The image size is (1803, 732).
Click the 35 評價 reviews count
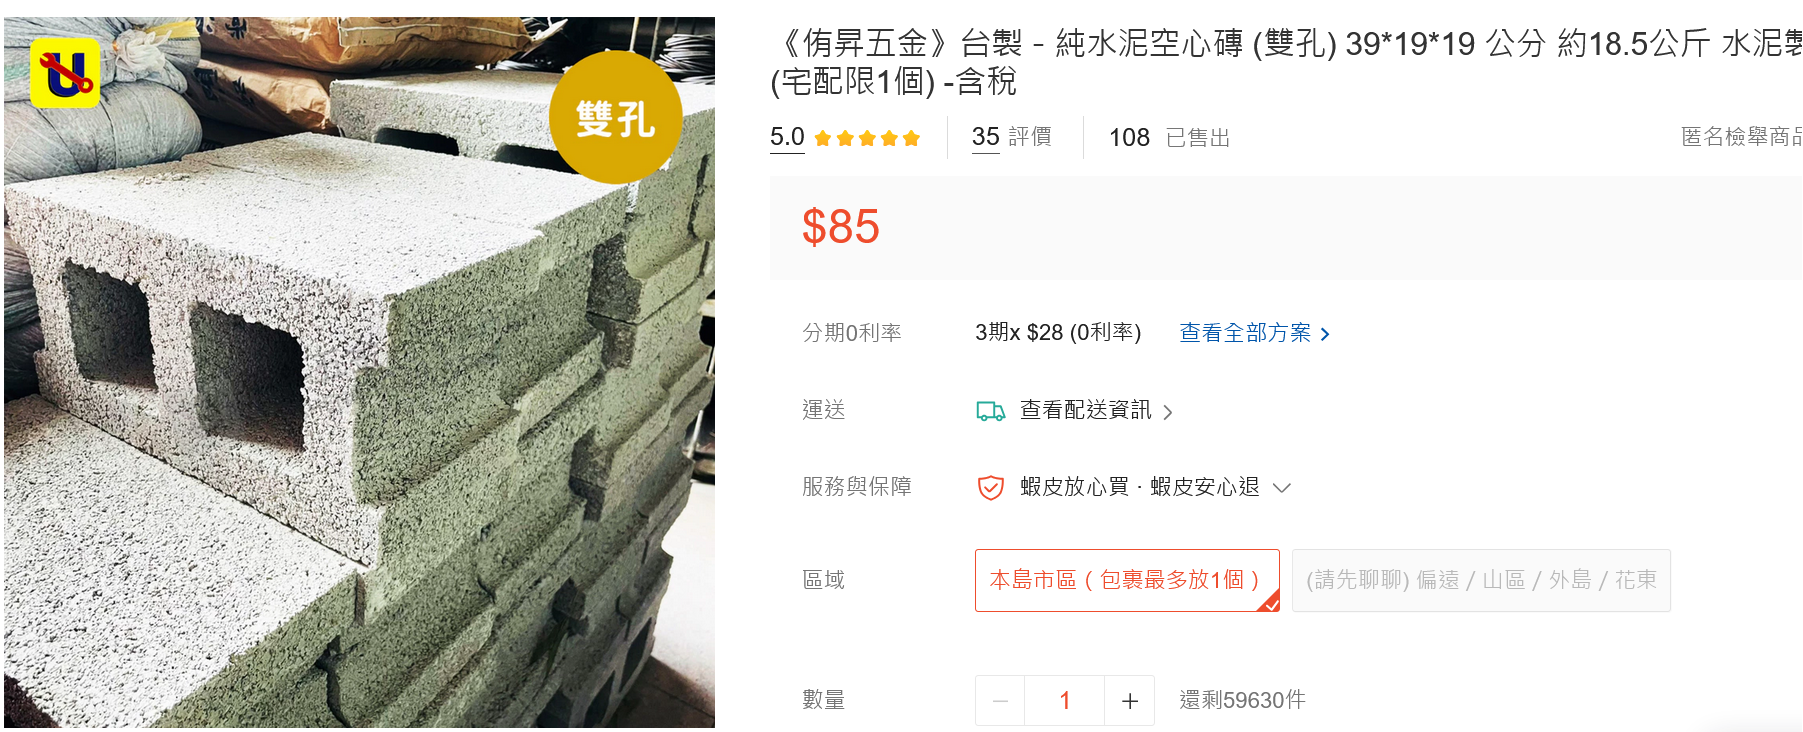1011,137
